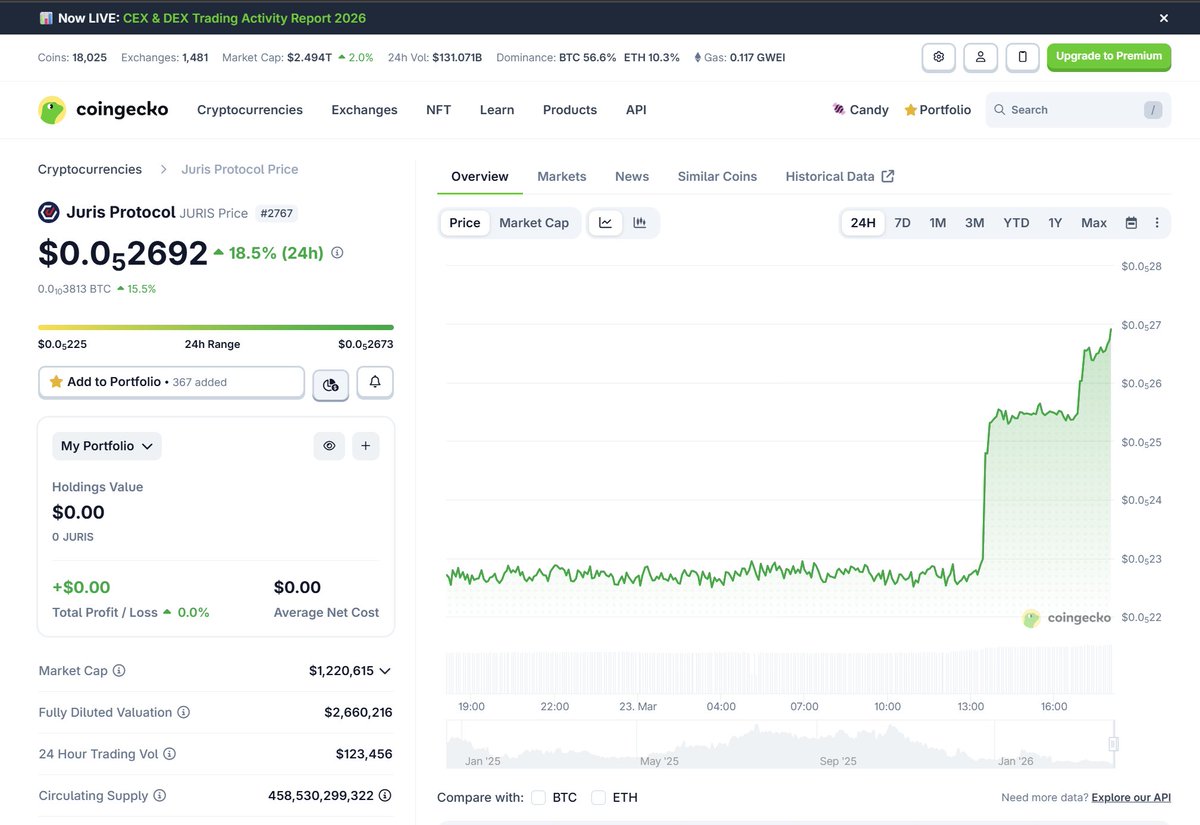
Task: Expand the Market Cap value chevron
Action: tap(385, 671)
